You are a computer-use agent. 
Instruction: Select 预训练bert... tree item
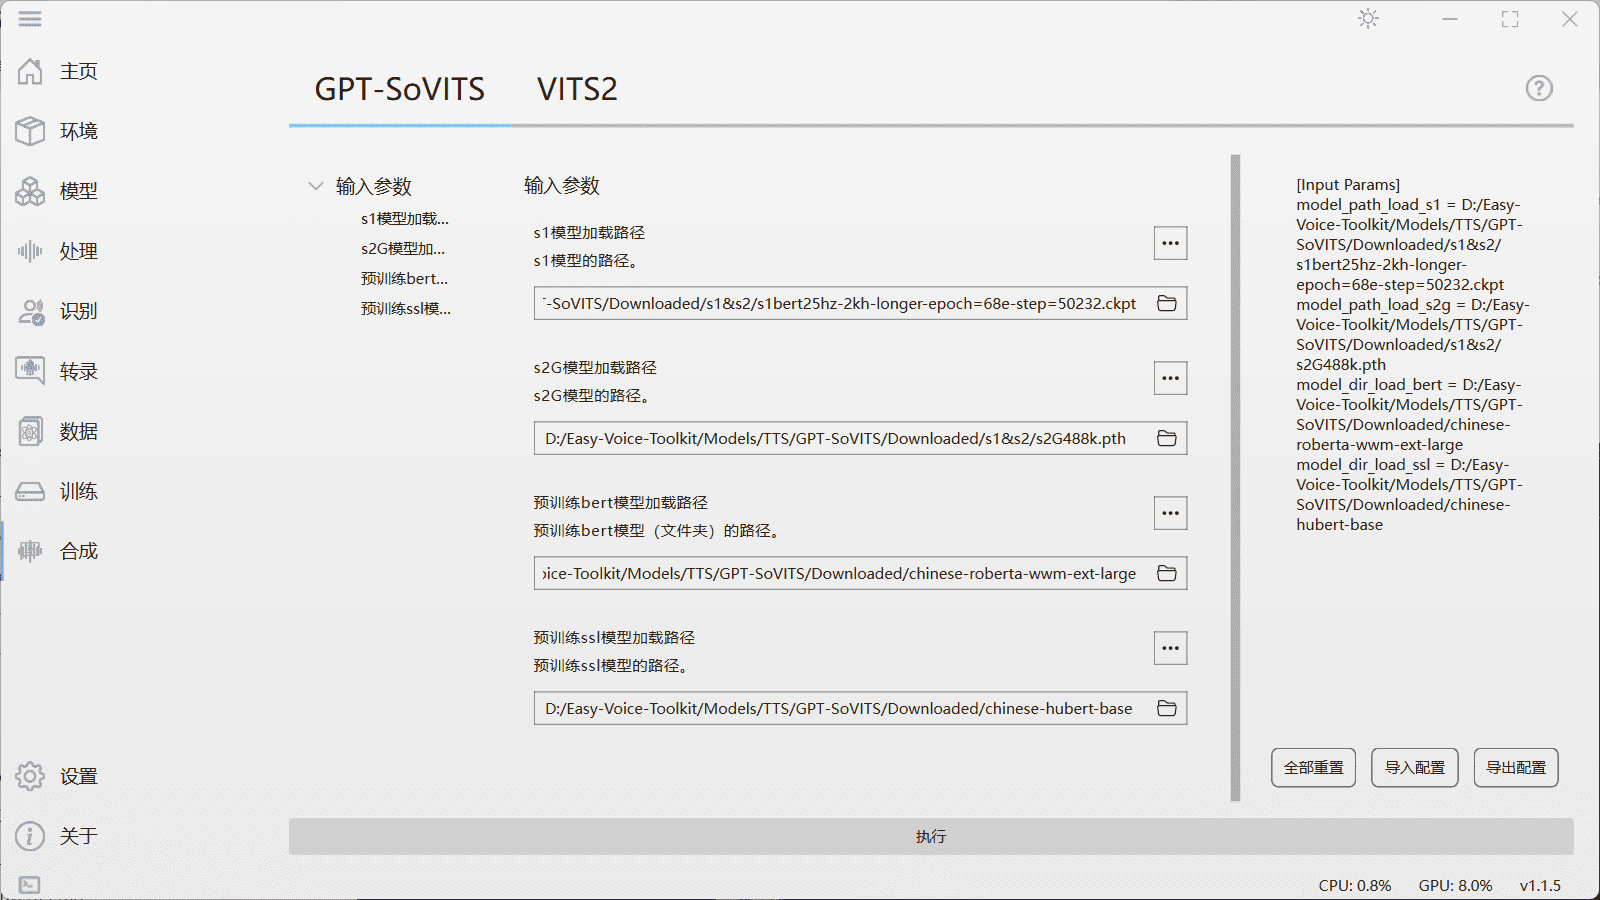(404, 279)
